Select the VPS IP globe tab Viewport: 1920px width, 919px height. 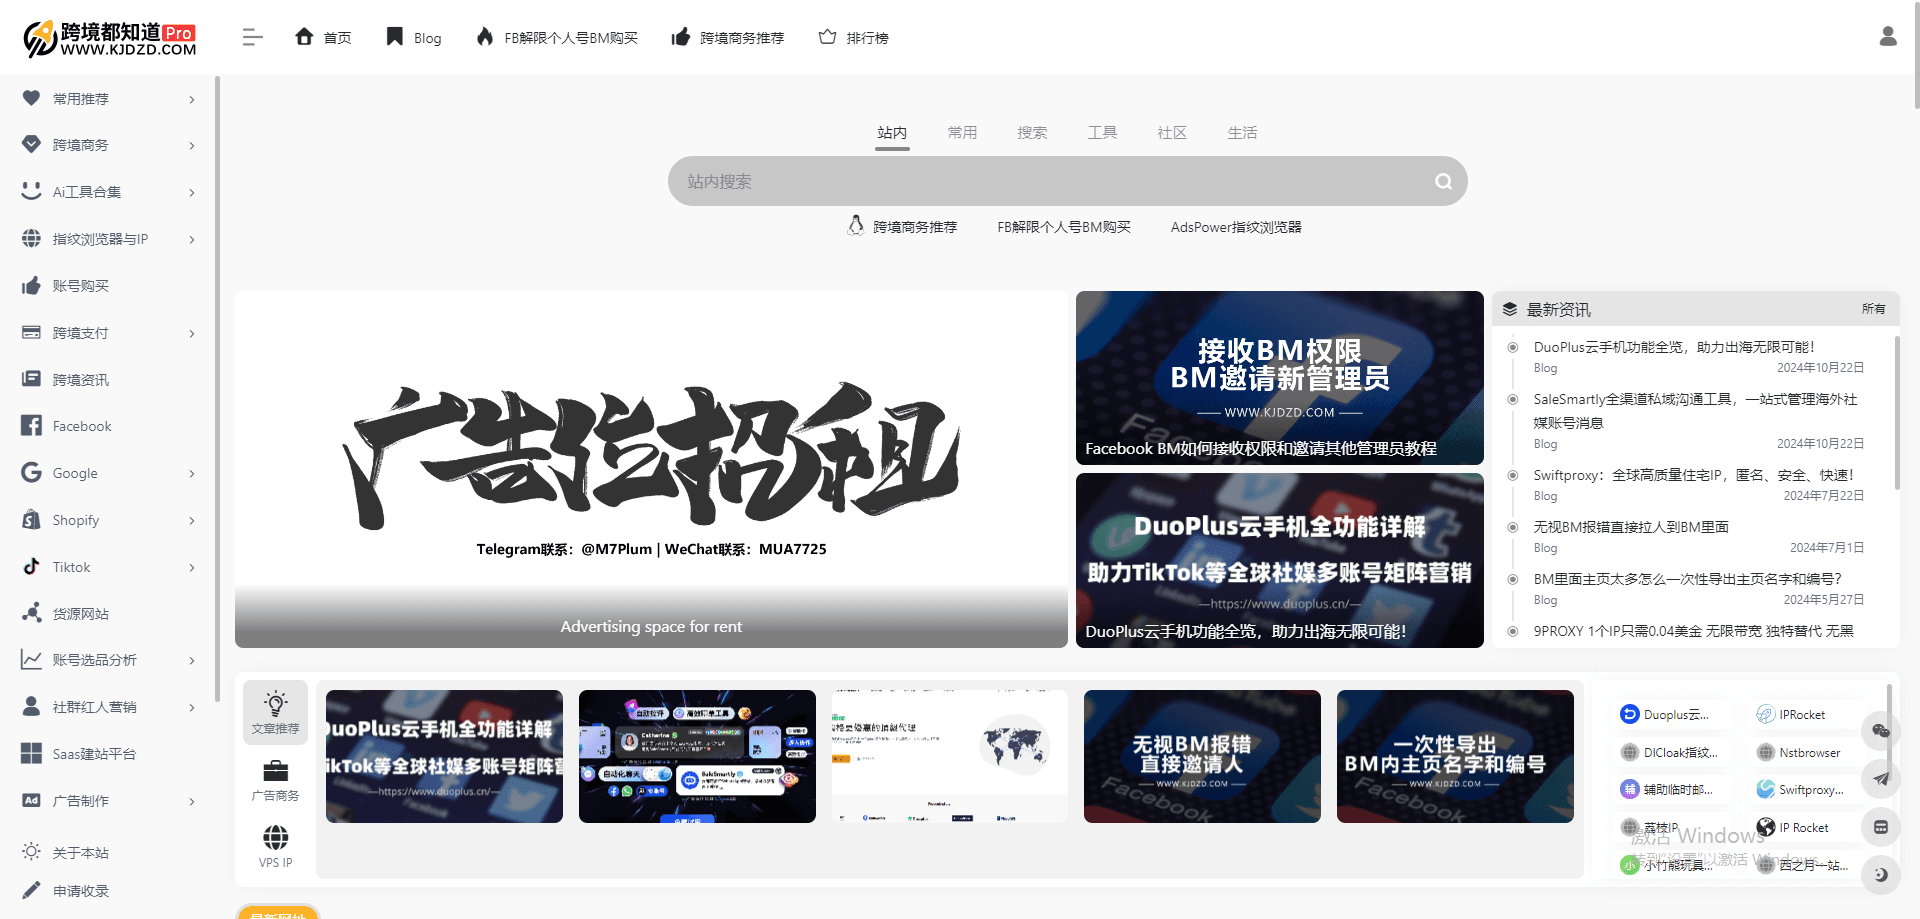(x=276, y=847)
